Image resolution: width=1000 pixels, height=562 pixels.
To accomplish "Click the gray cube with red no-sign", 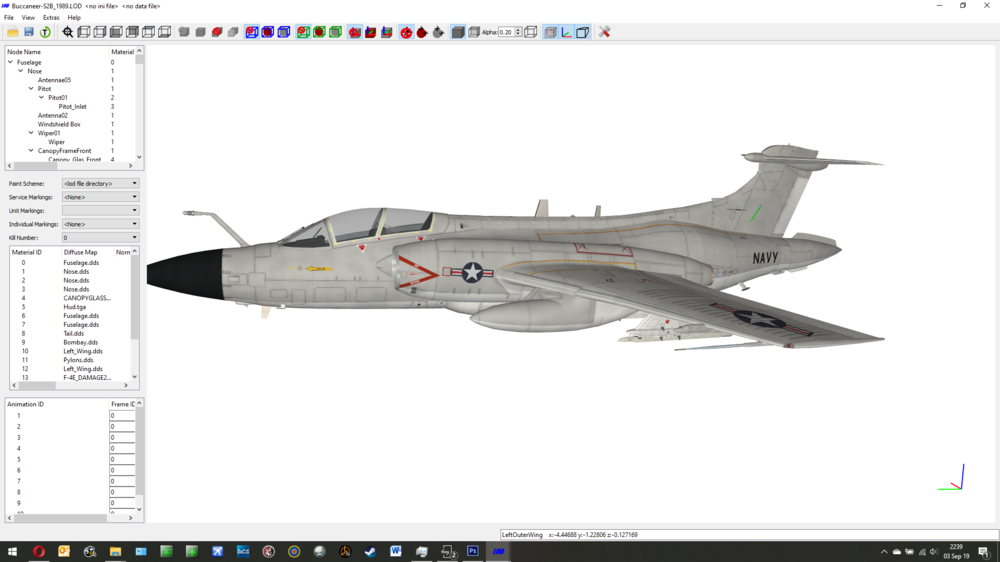I will tap(217, 32).
